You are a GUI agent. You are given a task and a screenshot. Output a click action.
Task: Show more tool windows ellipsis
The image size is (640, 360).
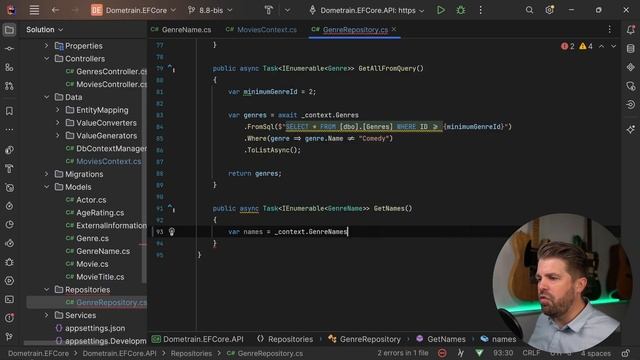point(9,130)
